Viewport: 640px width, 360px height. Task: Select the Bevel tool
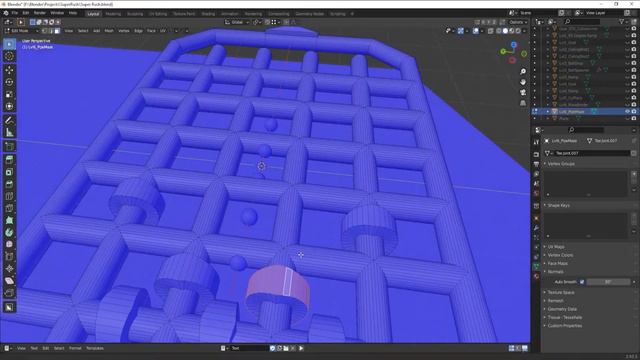9,184
